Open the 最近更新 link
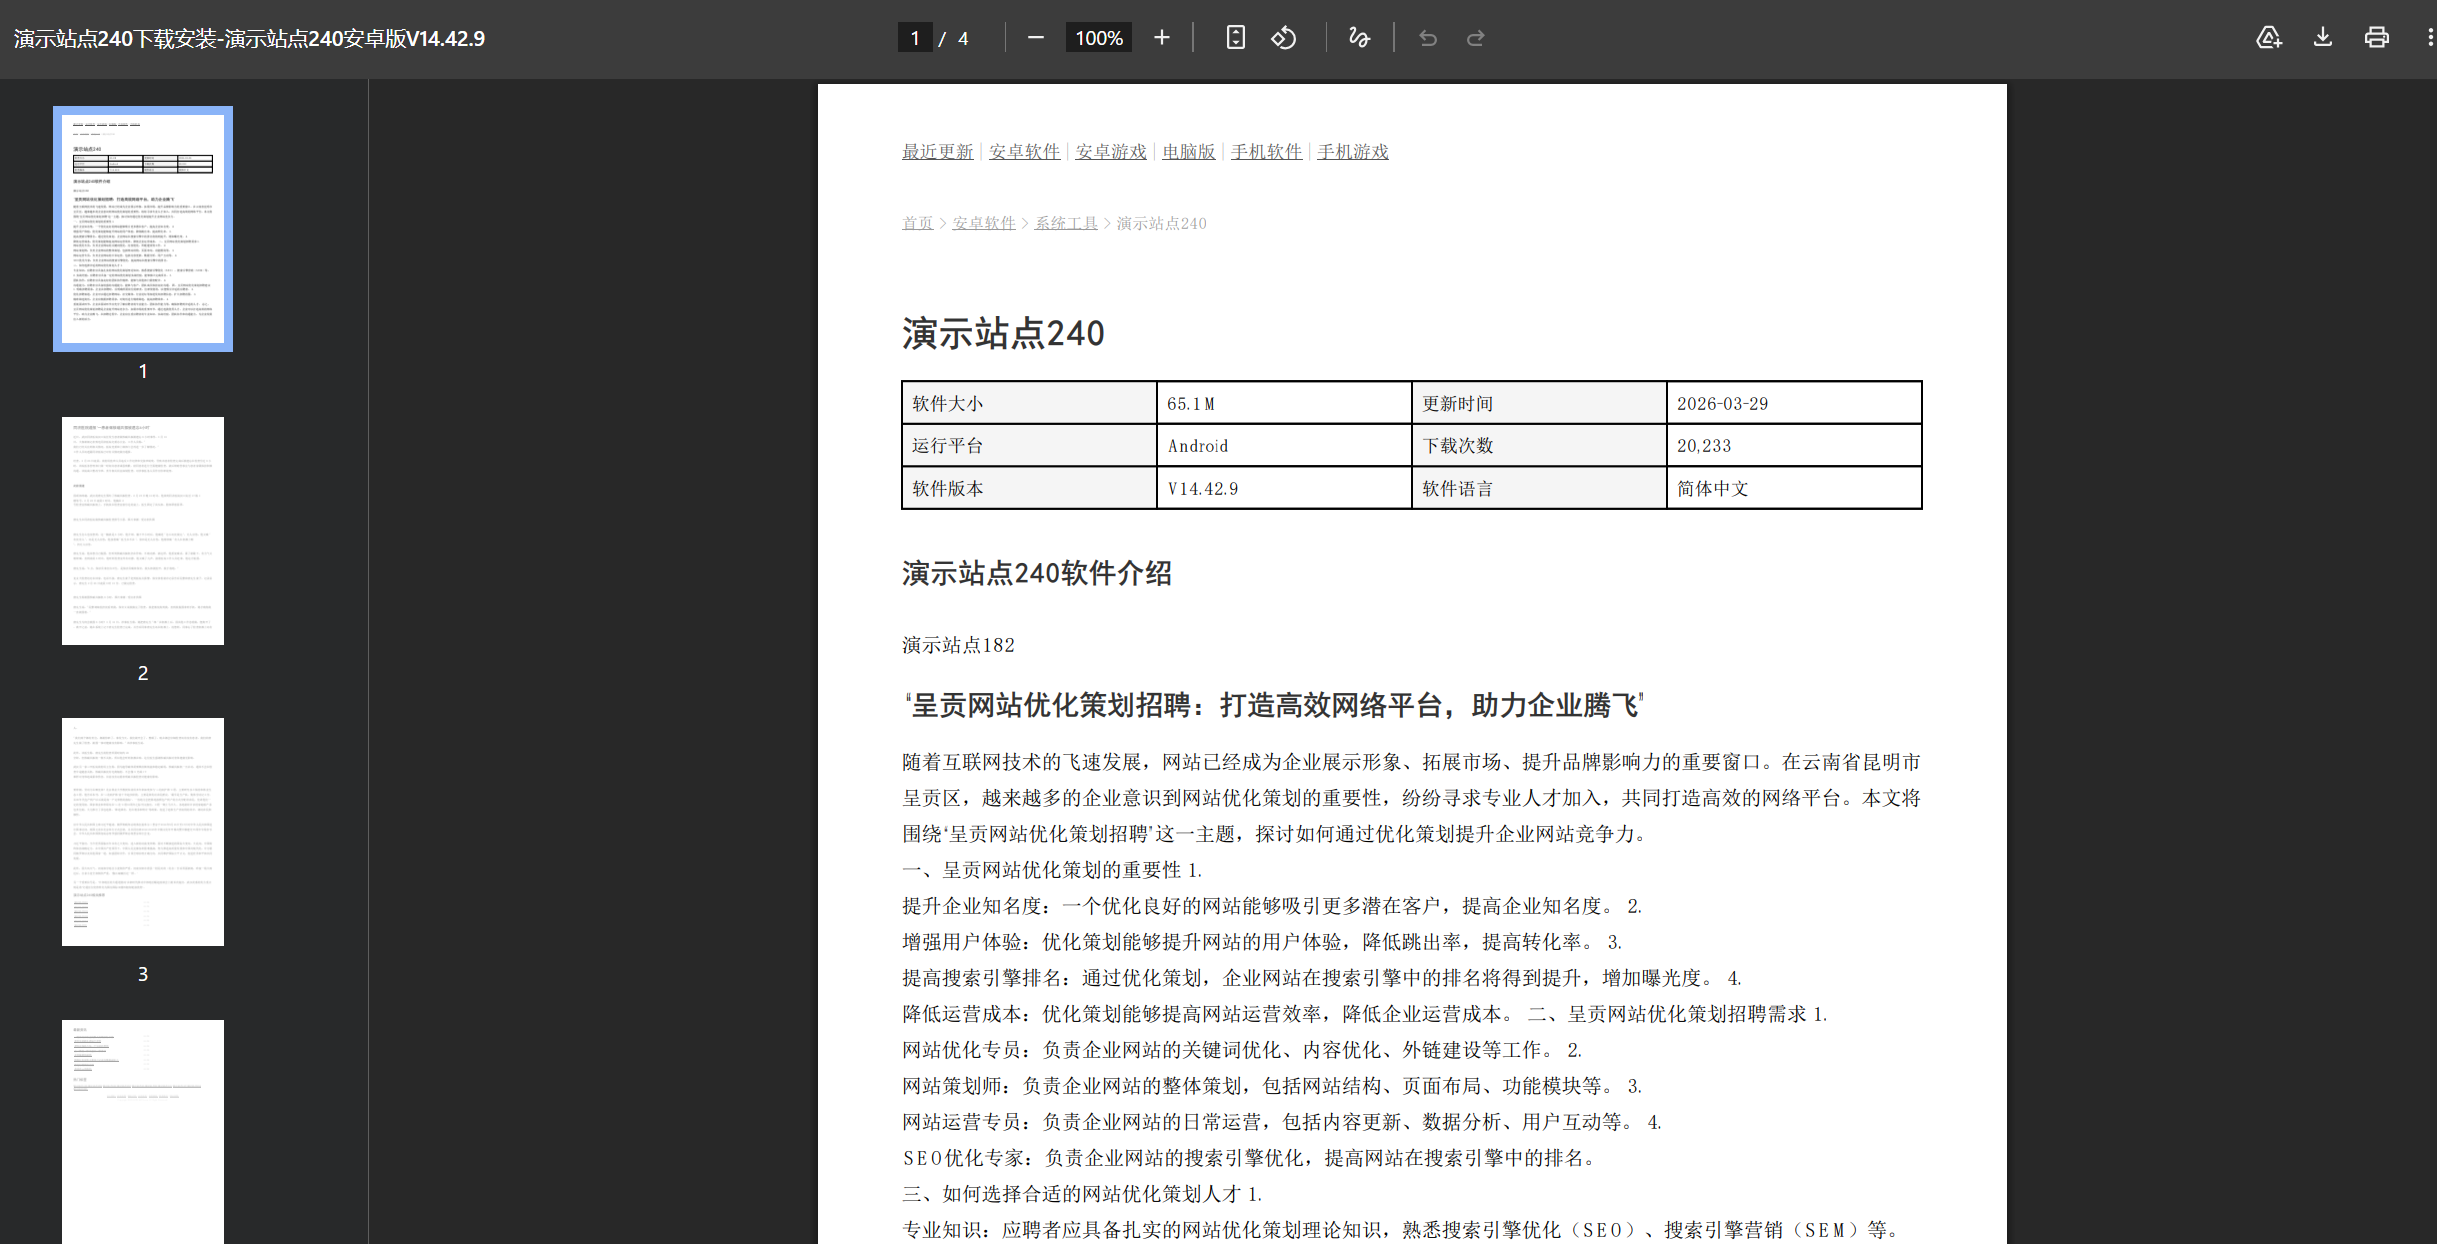2437x1244 pixels. click(x=937, y=151)
